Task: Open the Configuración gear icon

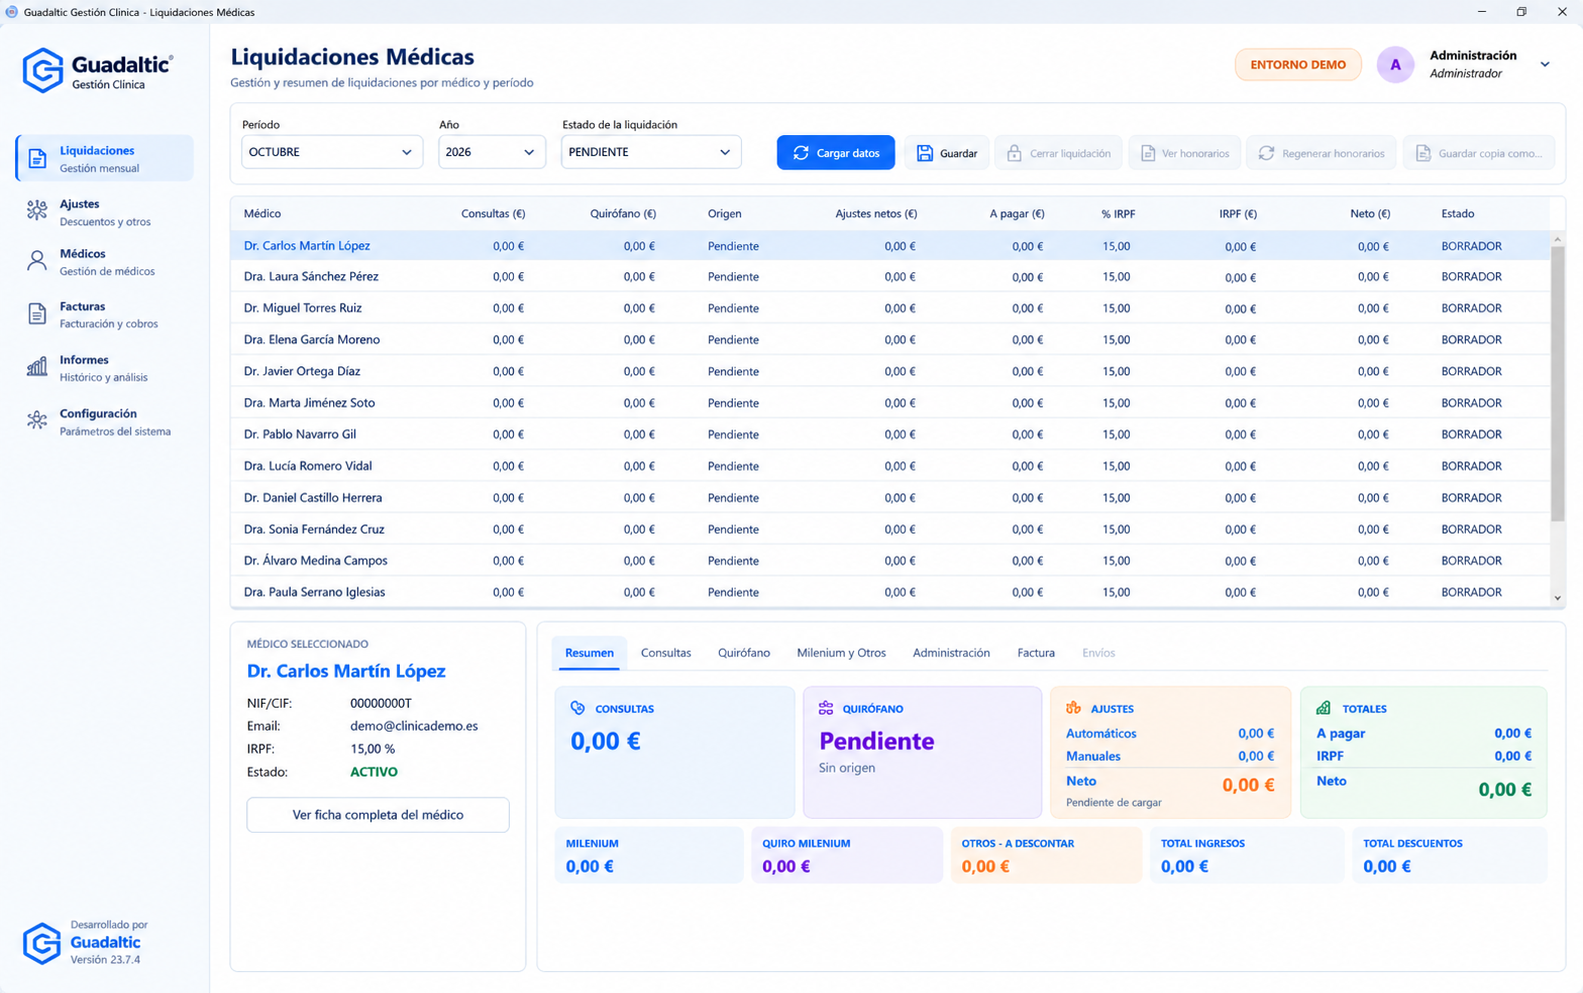Action: pos(37,420)
